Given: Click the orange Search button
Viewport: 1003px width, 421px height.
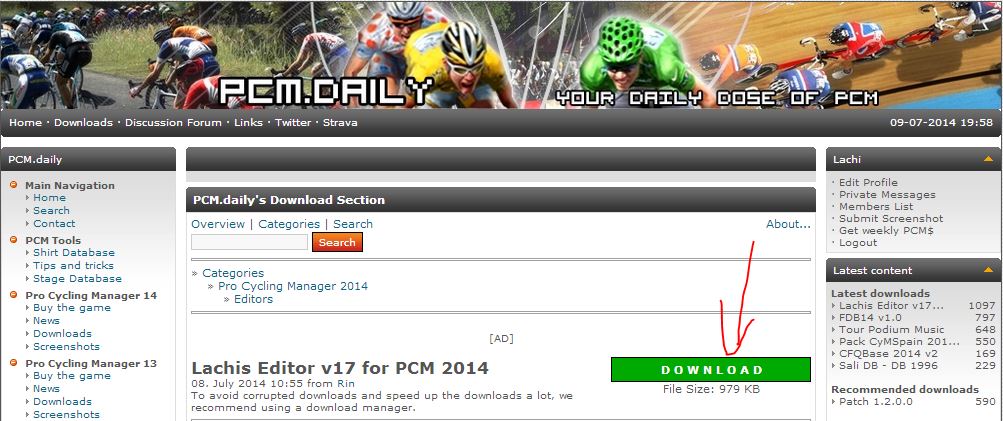Looking at the screenshot, I should (x=337, y=242).
